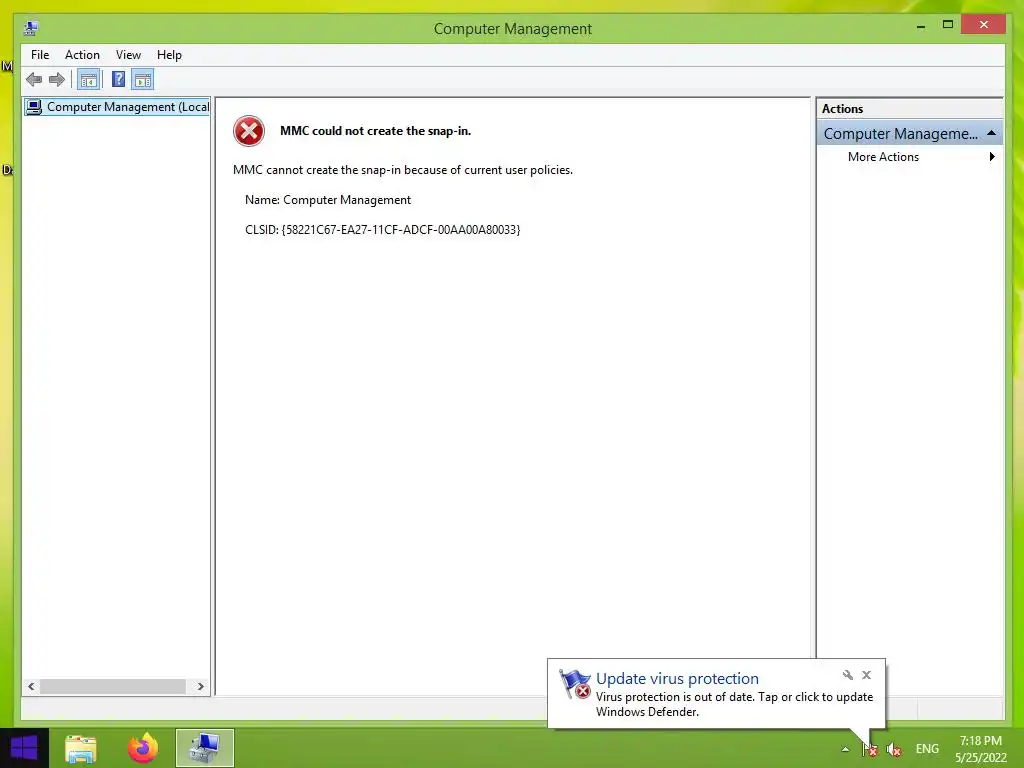1024x768 pixels.
Task: Expand the More Actions submenu arrow
Action: 992,157
